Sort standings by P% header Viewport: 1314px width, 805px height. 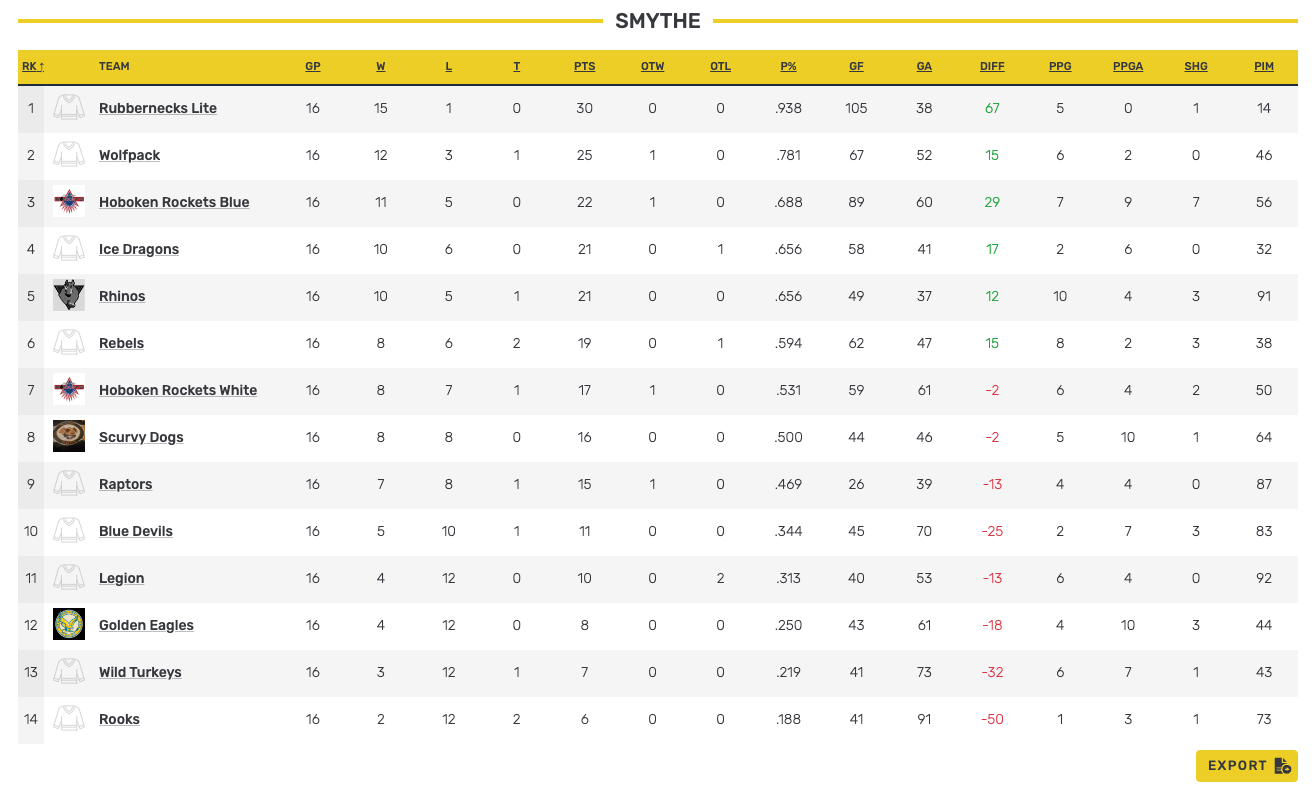788,67
